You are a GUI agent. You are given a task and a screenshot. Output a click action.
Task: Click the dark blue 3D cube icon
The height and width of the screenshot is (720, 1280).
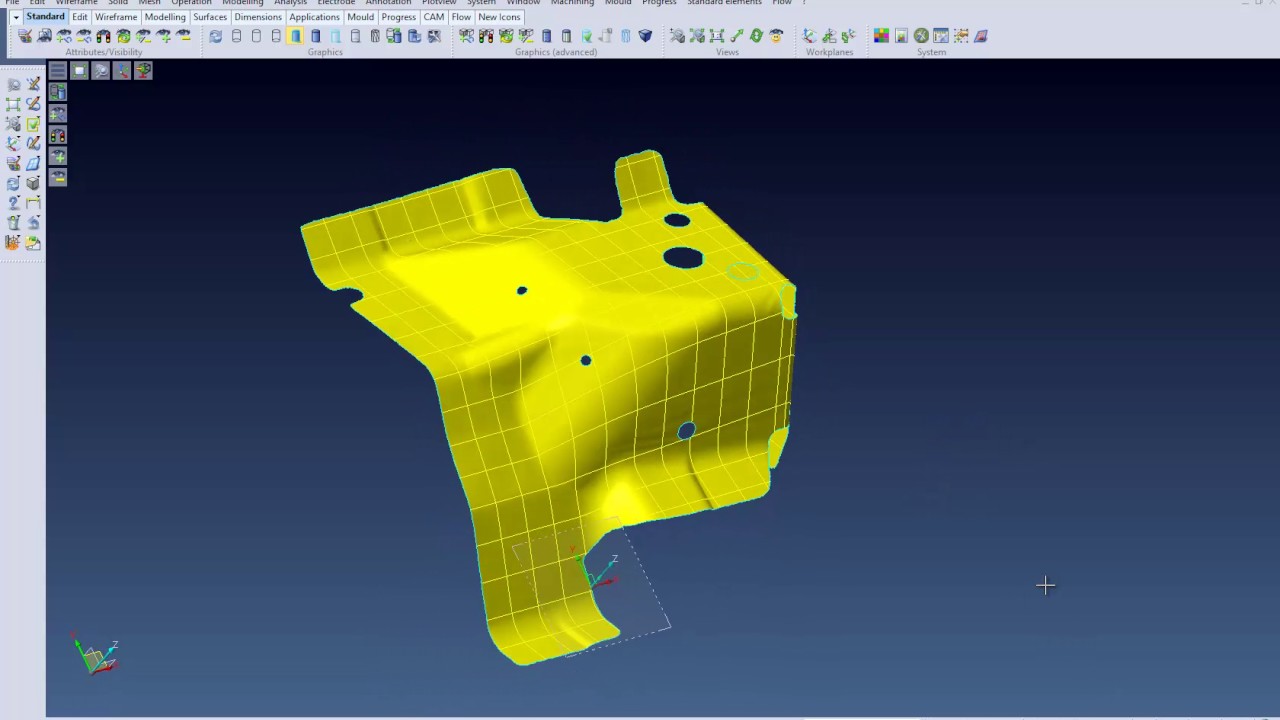(x=645, y=36)
